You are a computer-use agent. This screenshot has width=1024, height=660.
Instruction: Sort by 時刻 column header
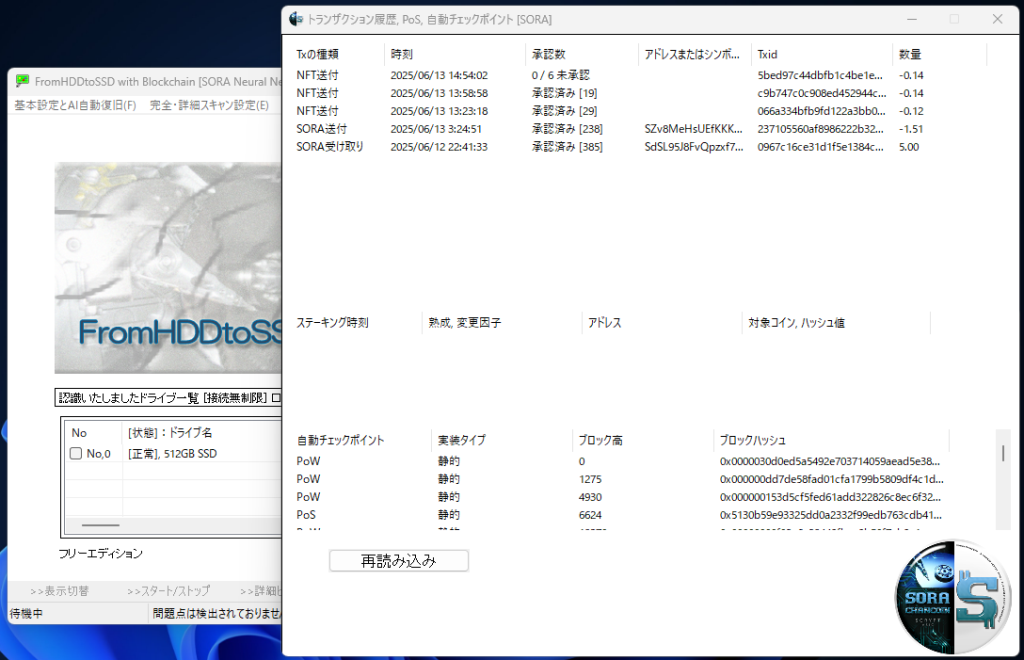tap(455, 54)
